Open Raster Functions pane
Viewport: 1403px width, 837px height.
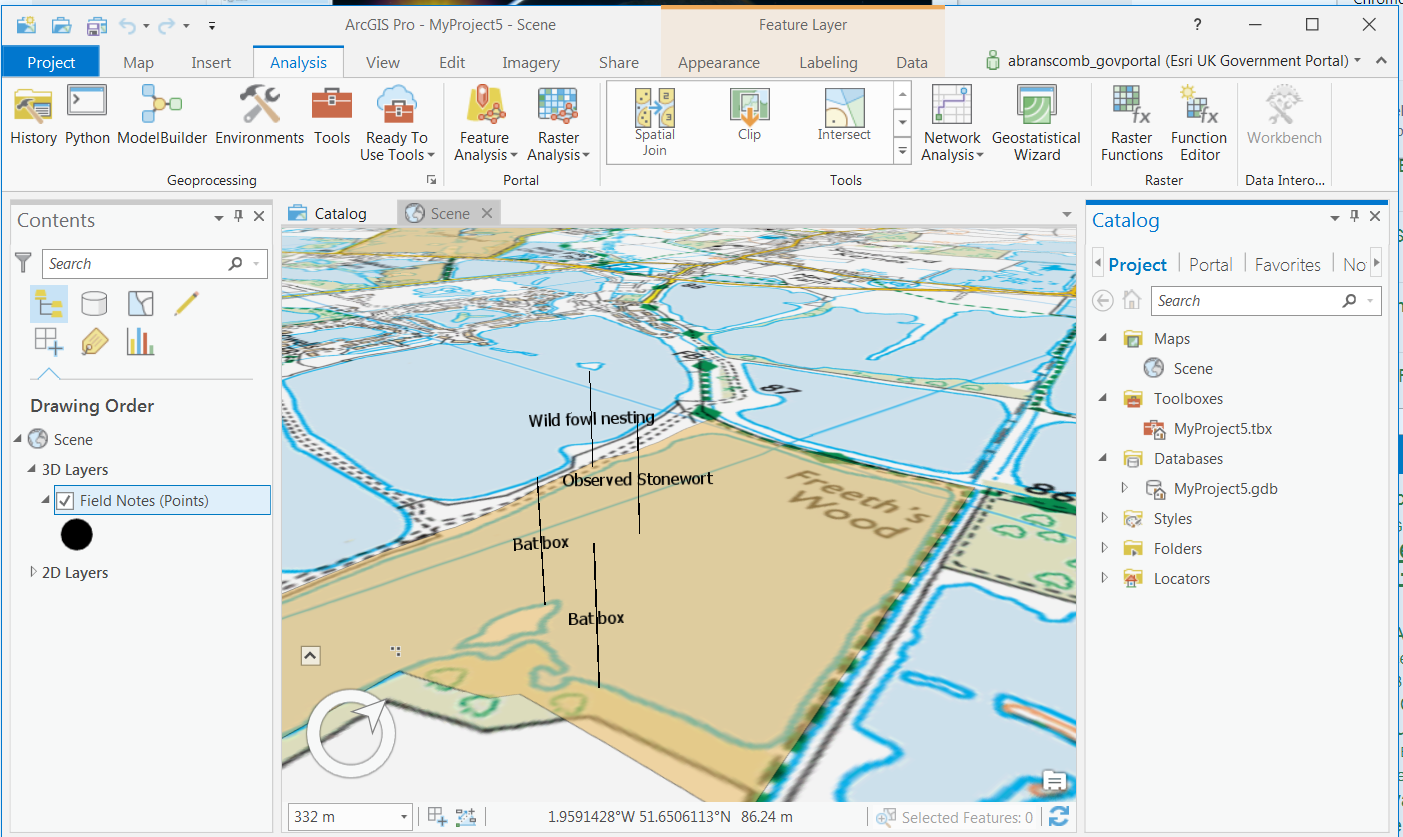tap(1131, 124)
